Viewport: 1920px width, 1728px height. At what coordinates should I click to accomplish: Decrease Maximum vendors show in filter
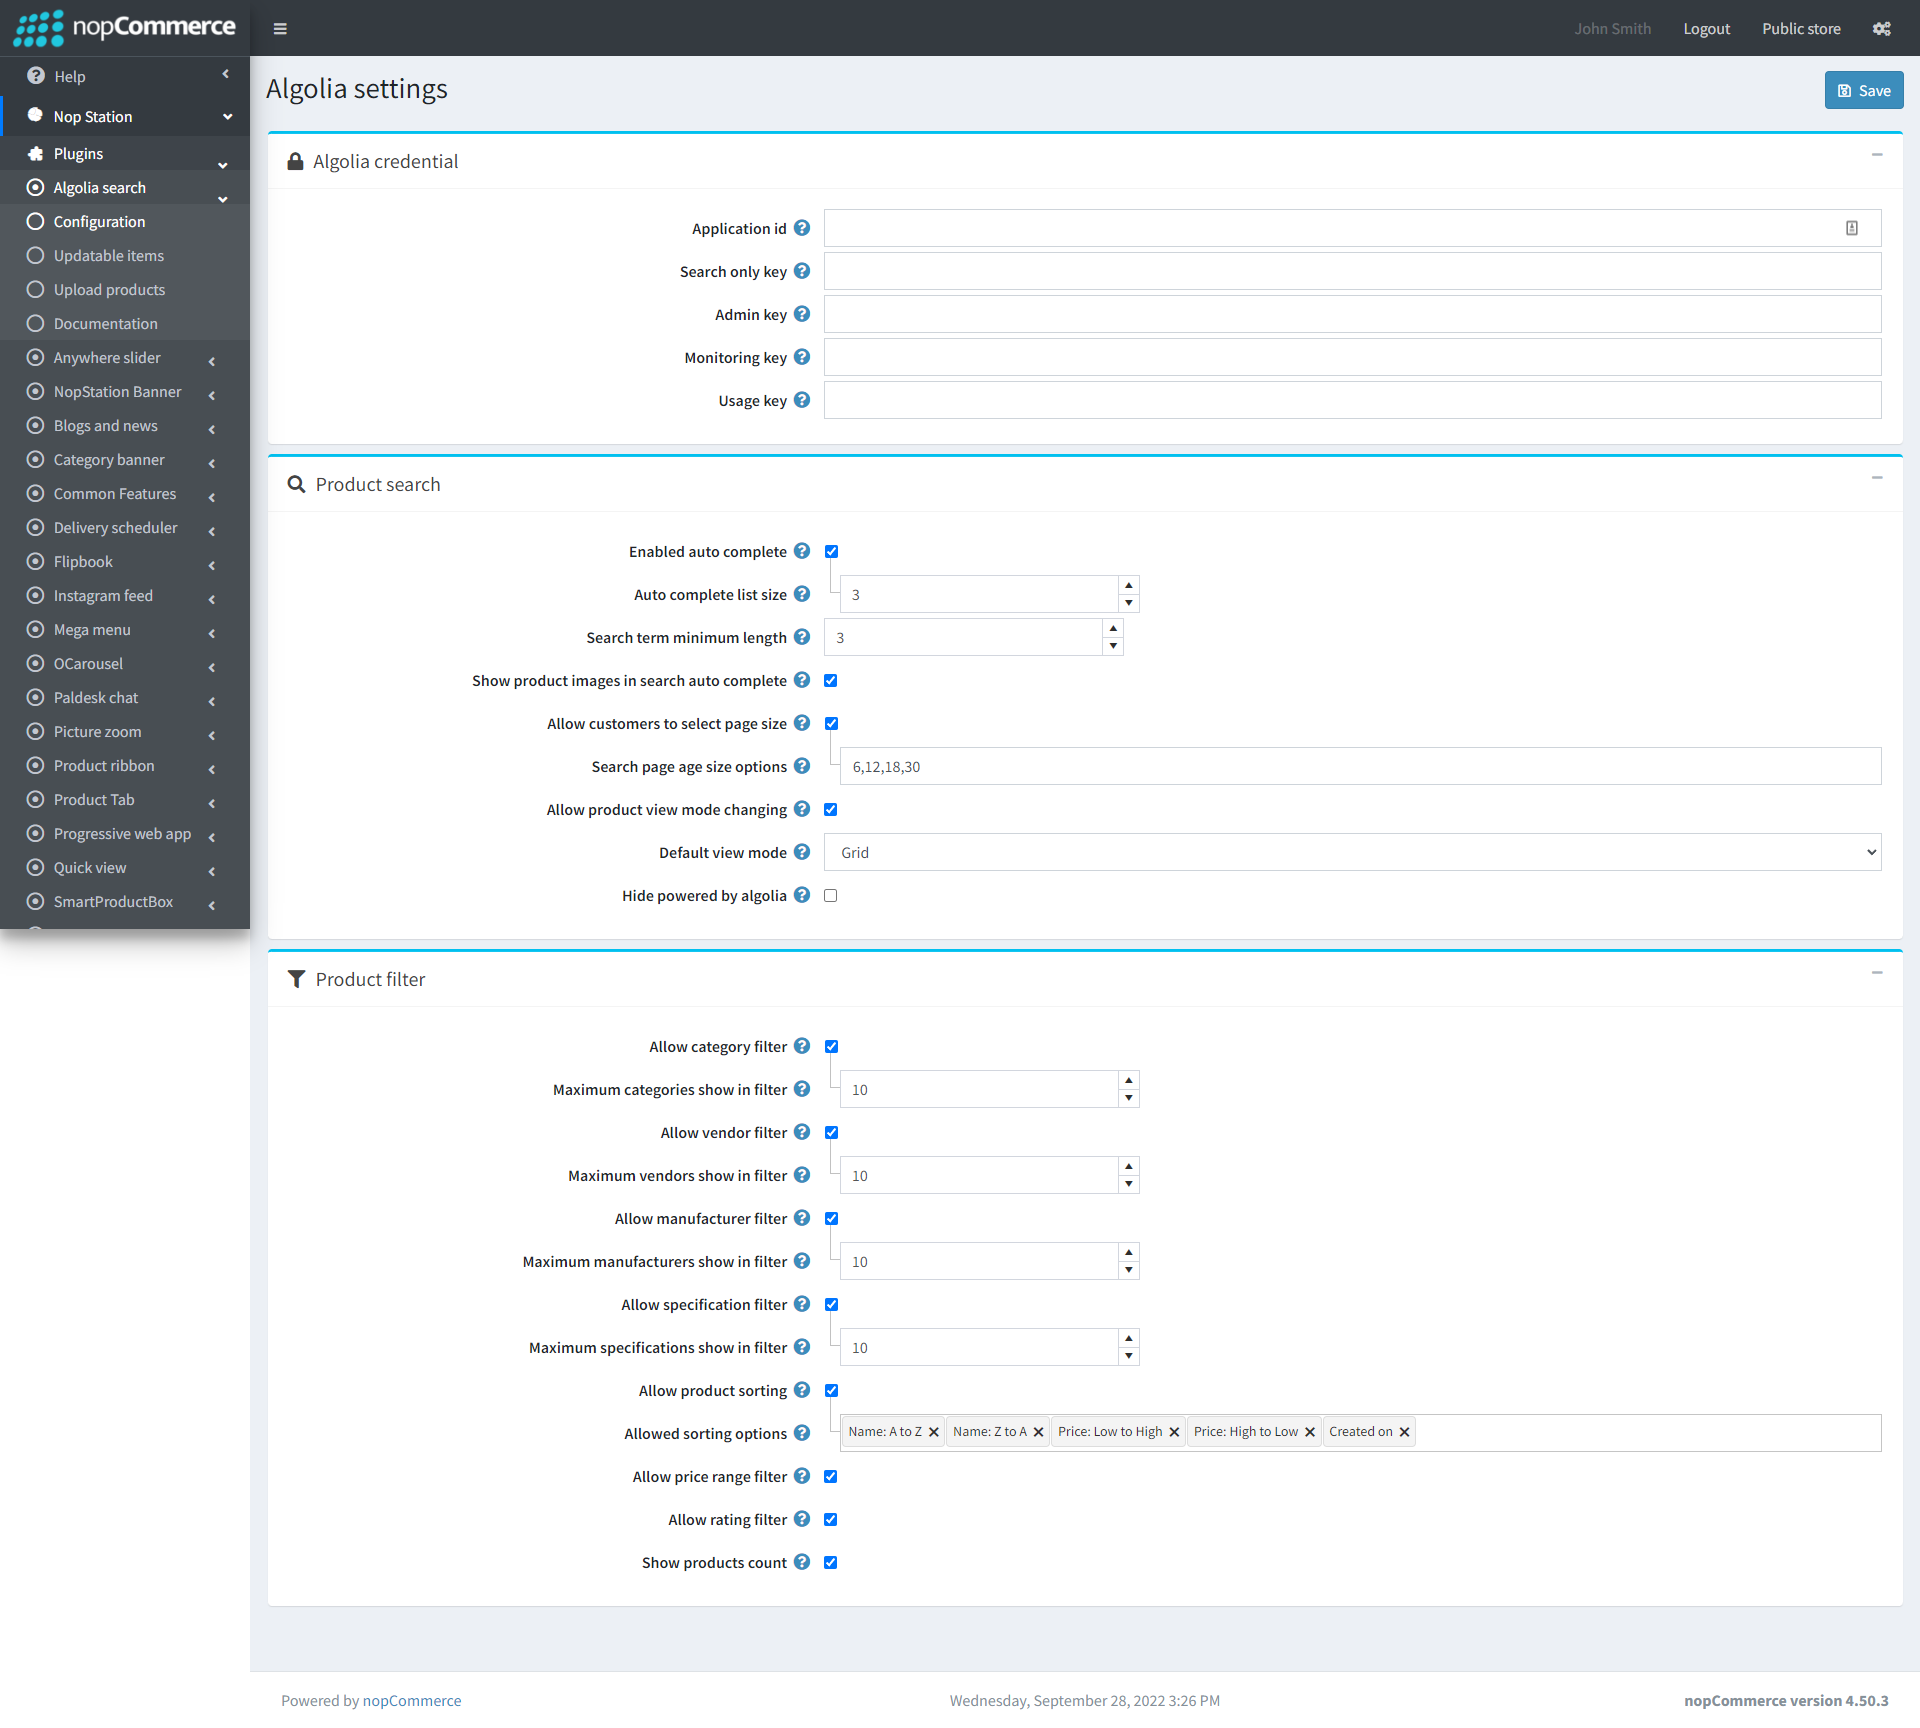(1129, 1184)
